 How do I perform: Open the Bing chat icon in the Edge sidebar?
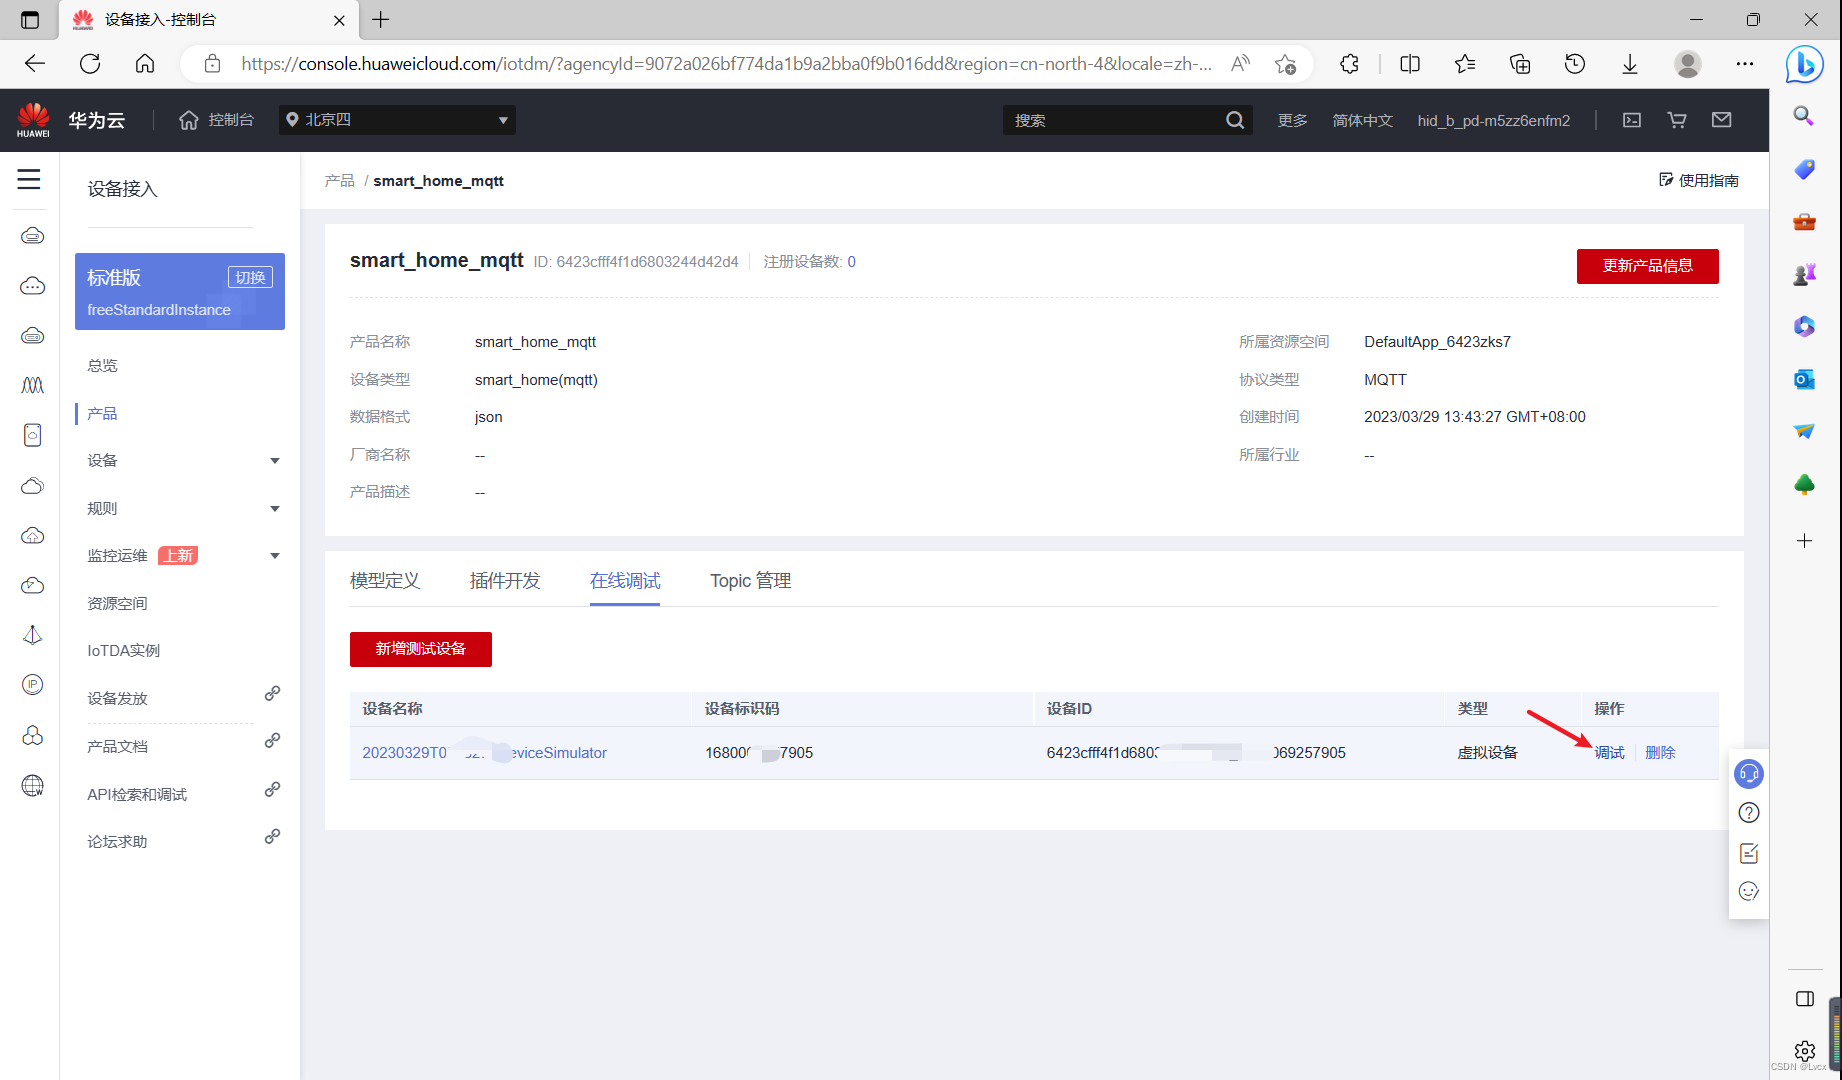1805,65
